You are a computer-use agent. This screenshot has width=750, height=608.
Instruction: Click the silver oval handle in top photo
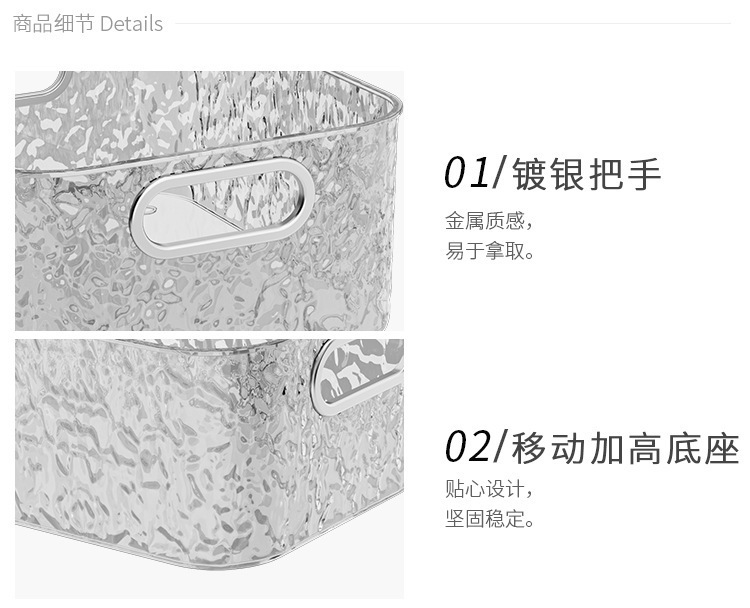pyautogui.click(x=222, y=207)
